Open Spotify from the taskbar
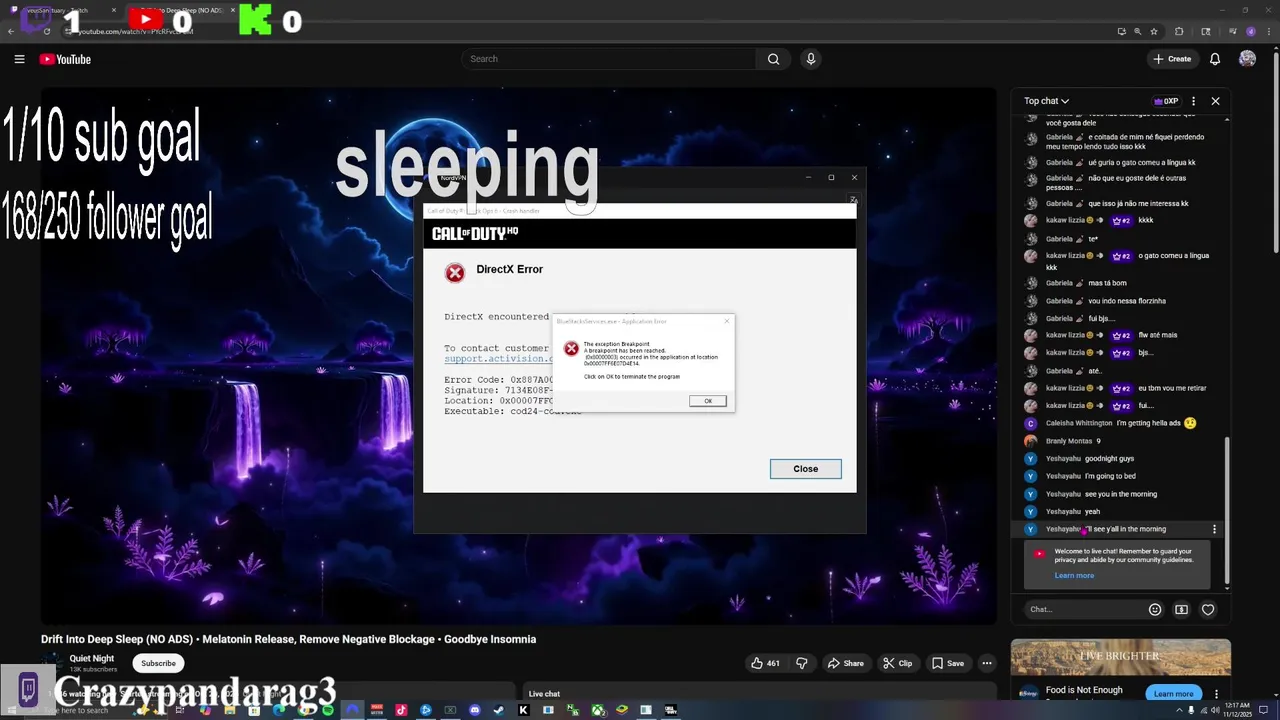1280x720 pixels. 327,710
